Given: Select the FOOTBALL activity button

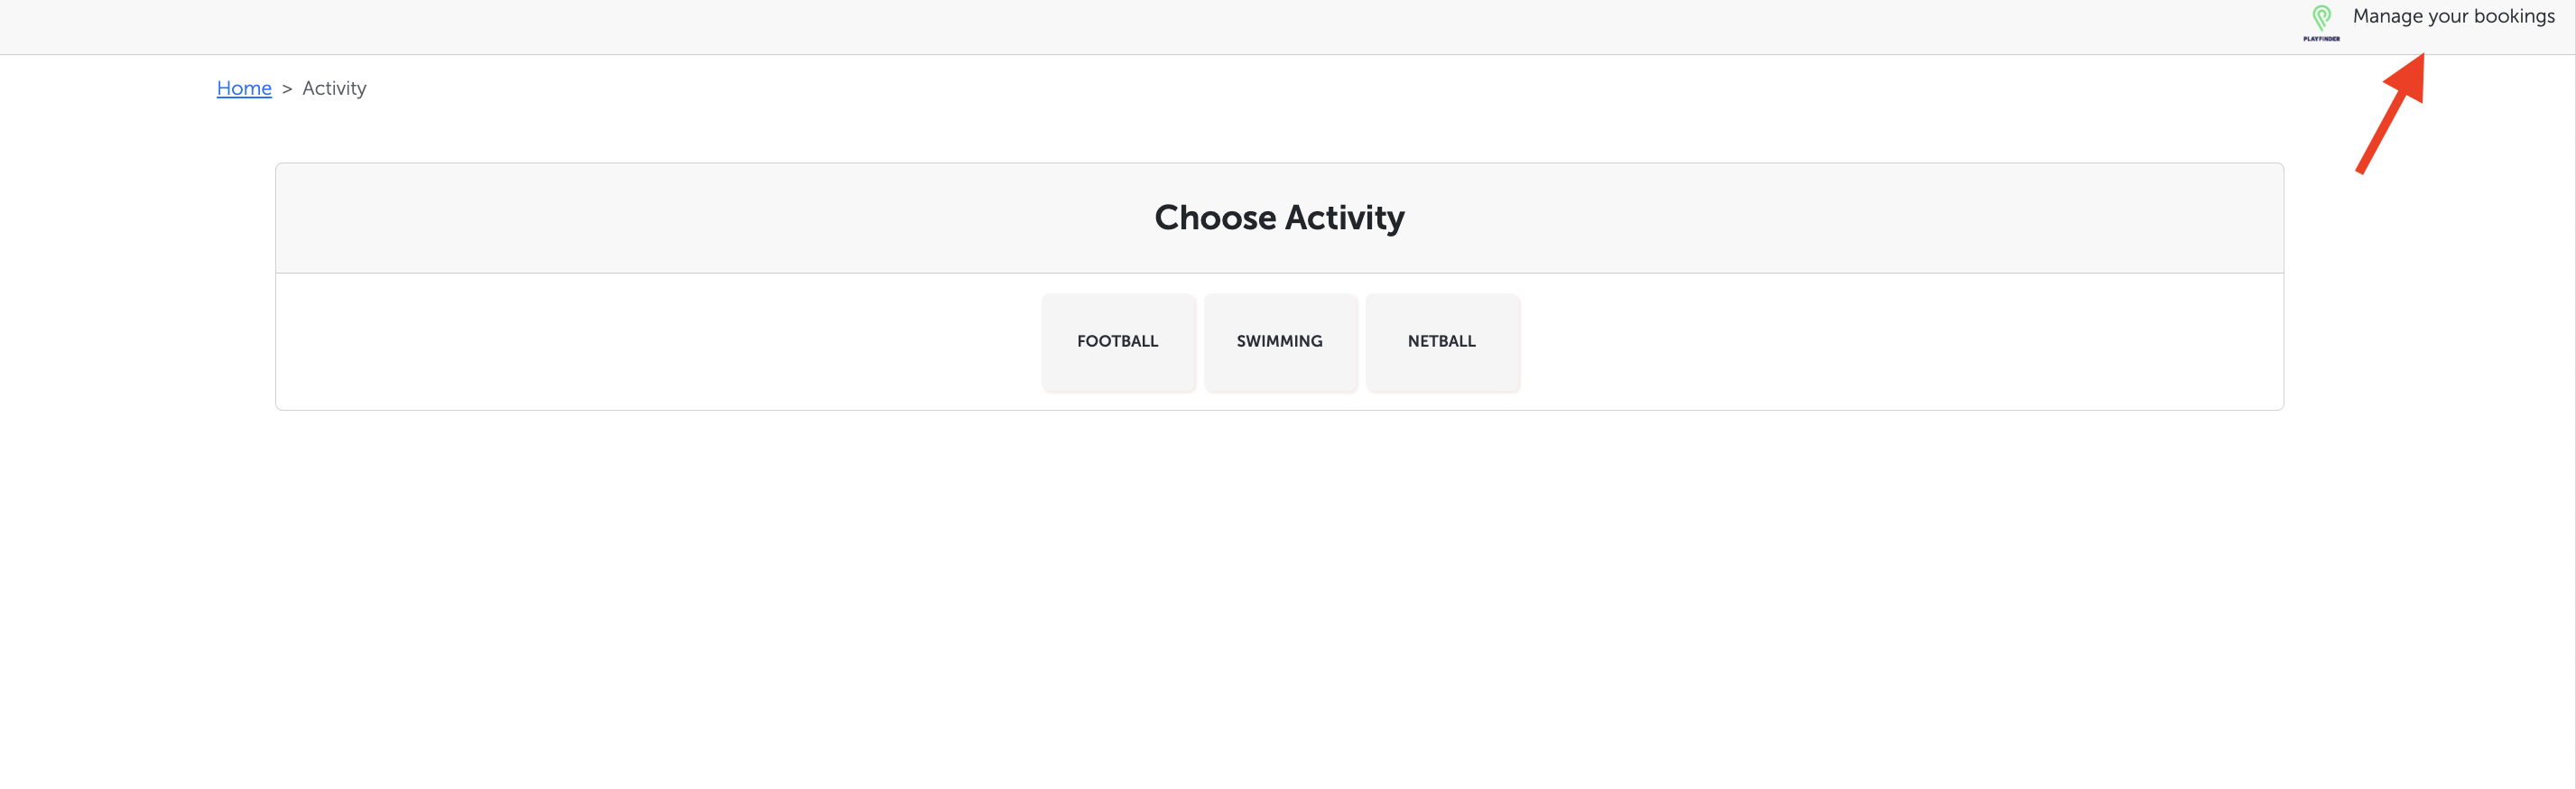Looking at the screenshot, I should coord(1117,341).
